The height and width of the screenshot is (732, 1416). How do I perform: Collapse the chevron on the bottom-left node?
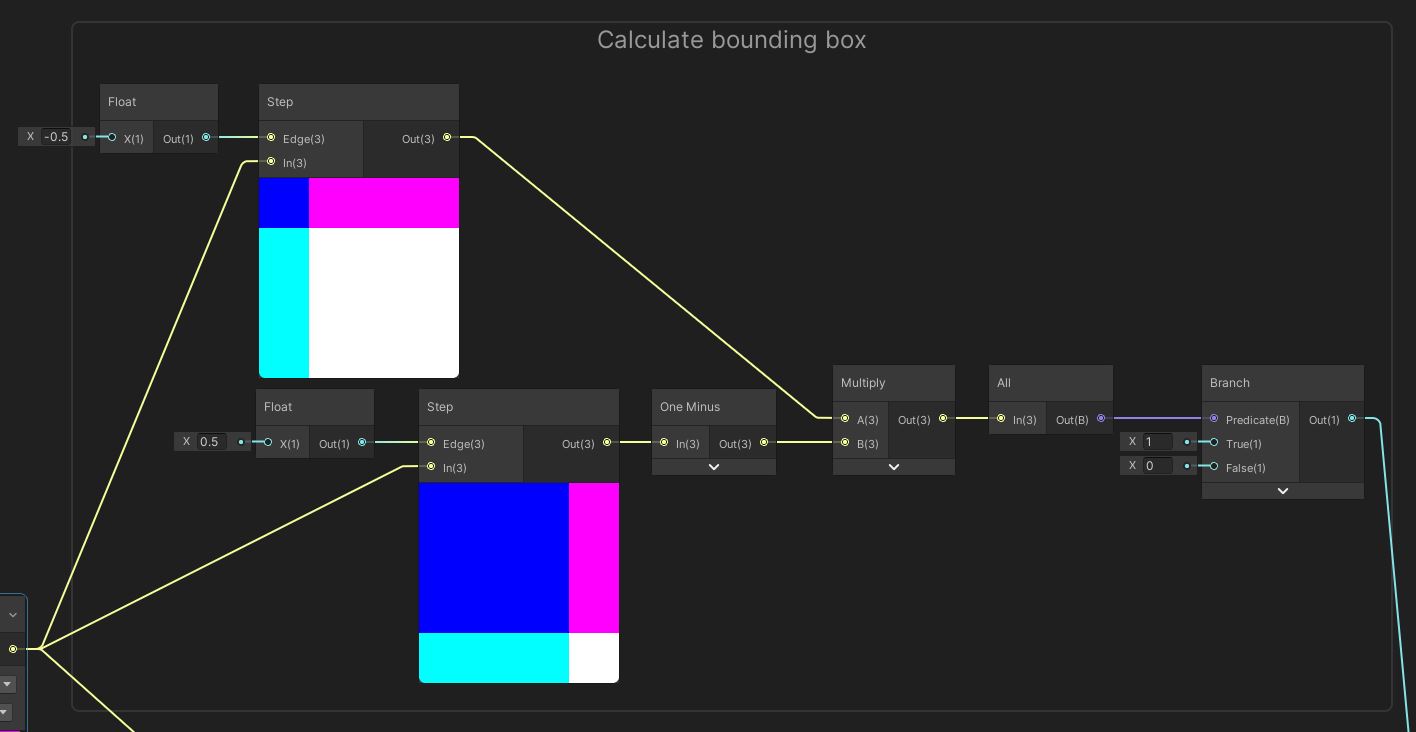pyautogui.click(x=12, y=614)
